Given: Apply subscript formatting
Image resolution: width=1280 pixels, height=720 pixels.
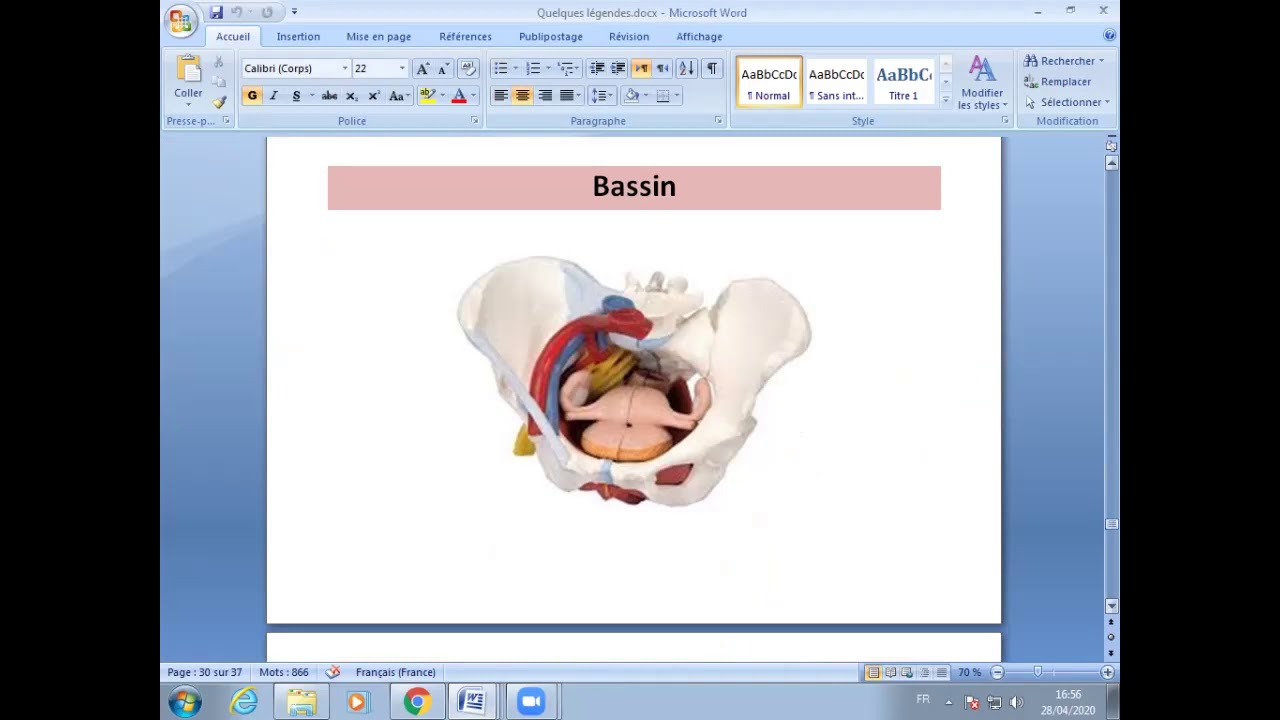Looking at the screenshot, I should click(351, 96).
